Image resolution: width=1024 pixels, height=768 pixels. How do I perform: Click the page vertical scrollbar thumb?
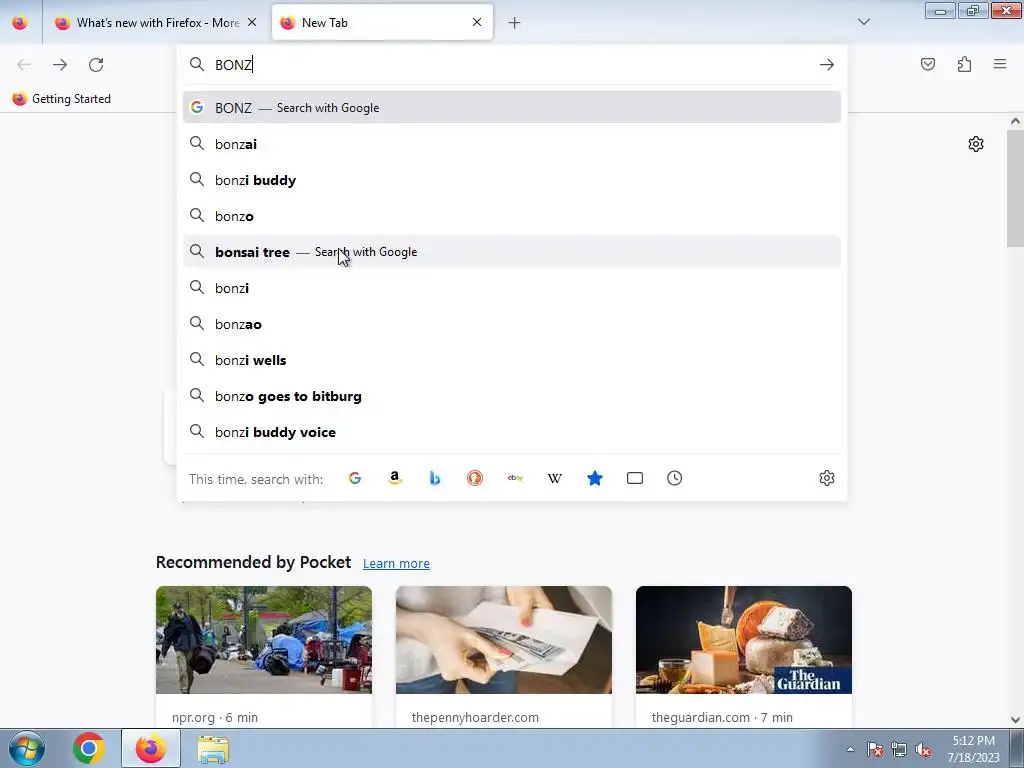click(1016, 188)
